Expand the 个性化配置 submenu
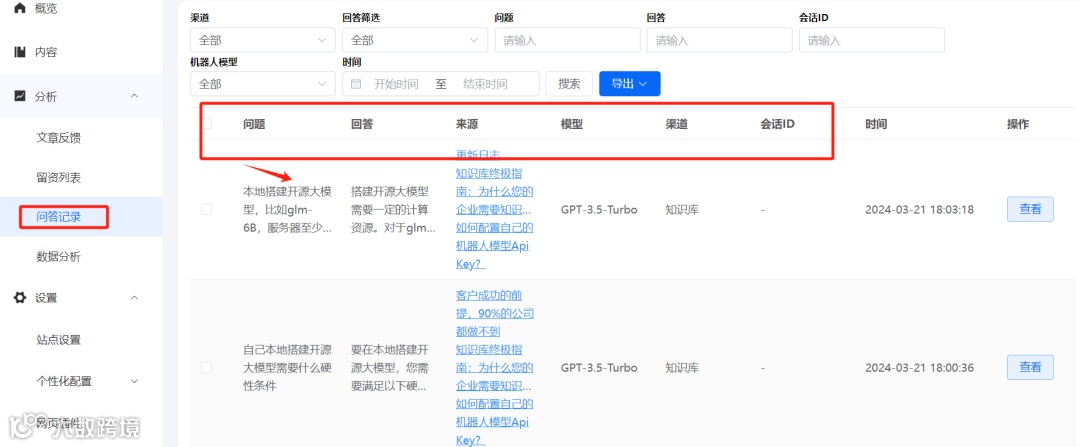This screenshot has width=1080, height=447. [x=134, y=381]
